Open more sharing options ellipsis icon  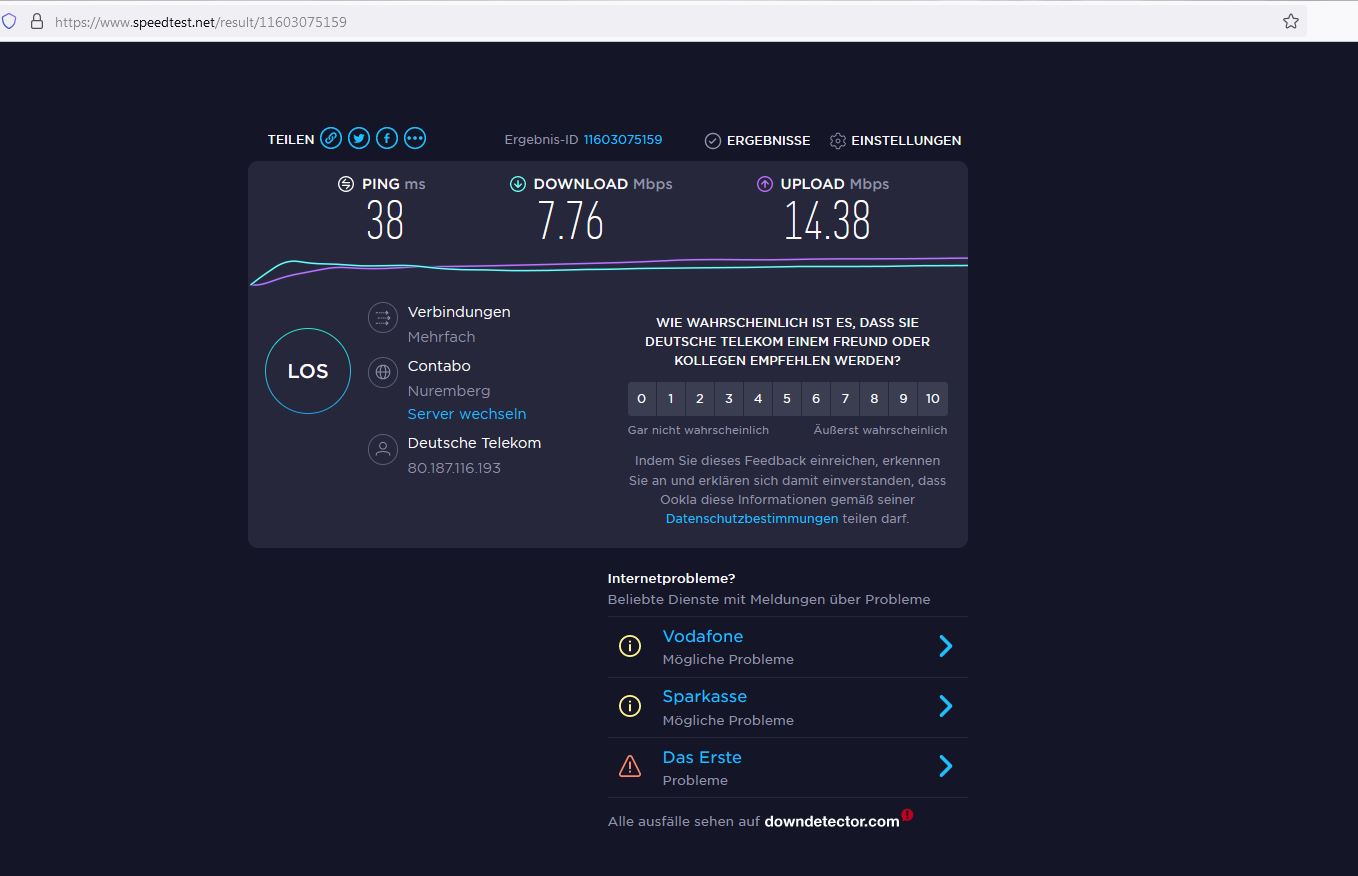point(415,139)
